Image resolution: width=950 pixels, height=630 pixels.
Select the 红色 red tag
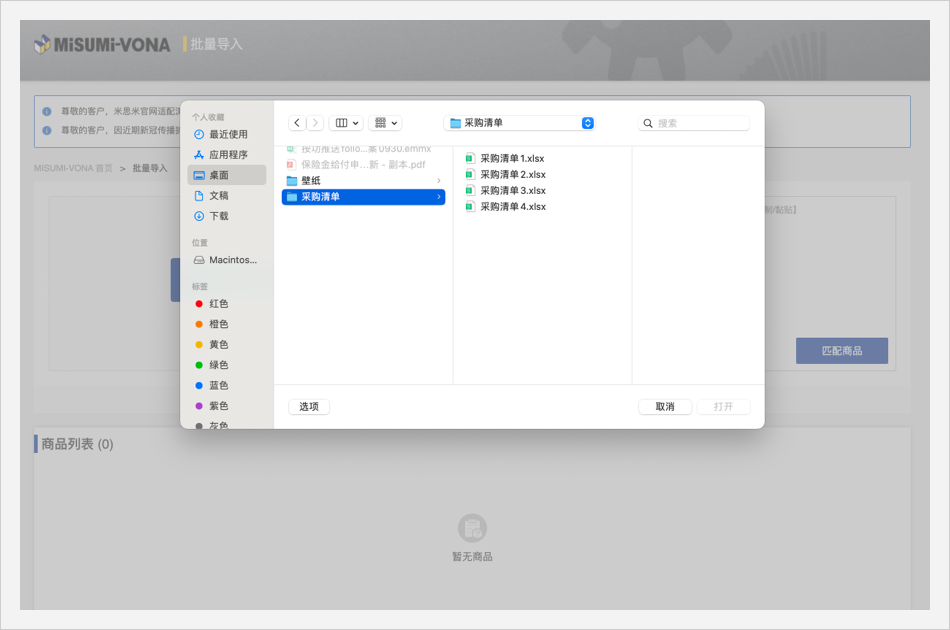(x=218, y=304)
